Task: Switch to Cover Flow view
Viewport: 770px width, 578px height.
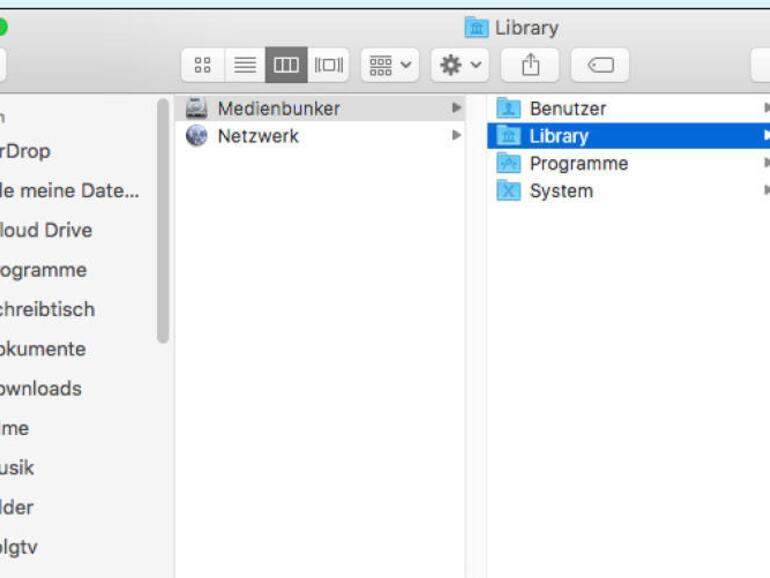Action: [329, 65]
